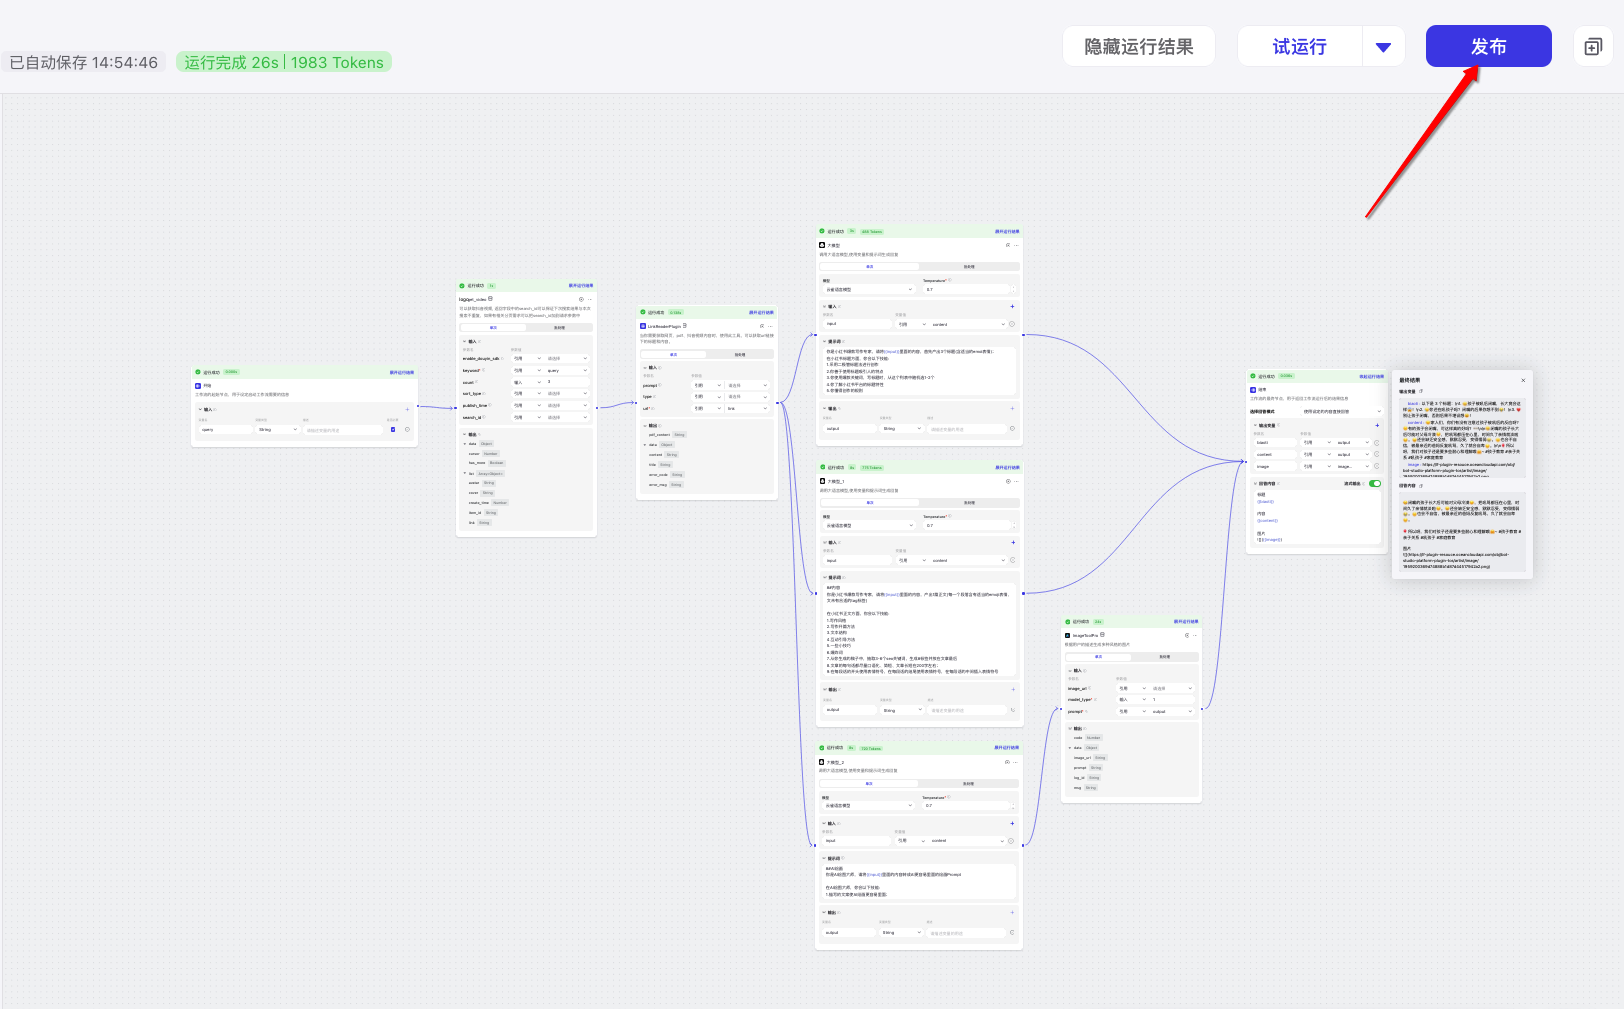Click the blue 发布 publish button
Viewport: 1624px width, 1009px height.
[1488, 46]
